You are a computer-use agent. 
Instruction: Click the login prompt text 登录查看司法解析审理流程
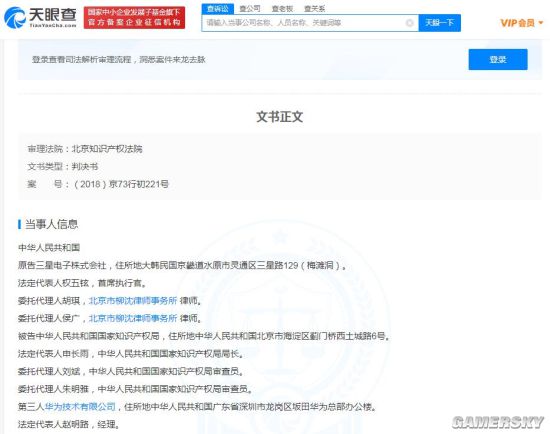(119, 59)
